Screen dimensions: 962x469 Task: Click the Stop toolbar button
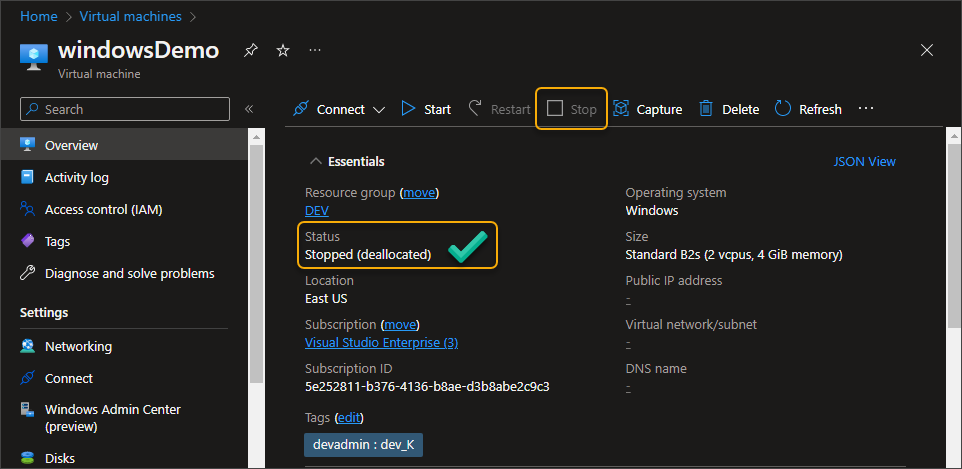coord(572,109)
